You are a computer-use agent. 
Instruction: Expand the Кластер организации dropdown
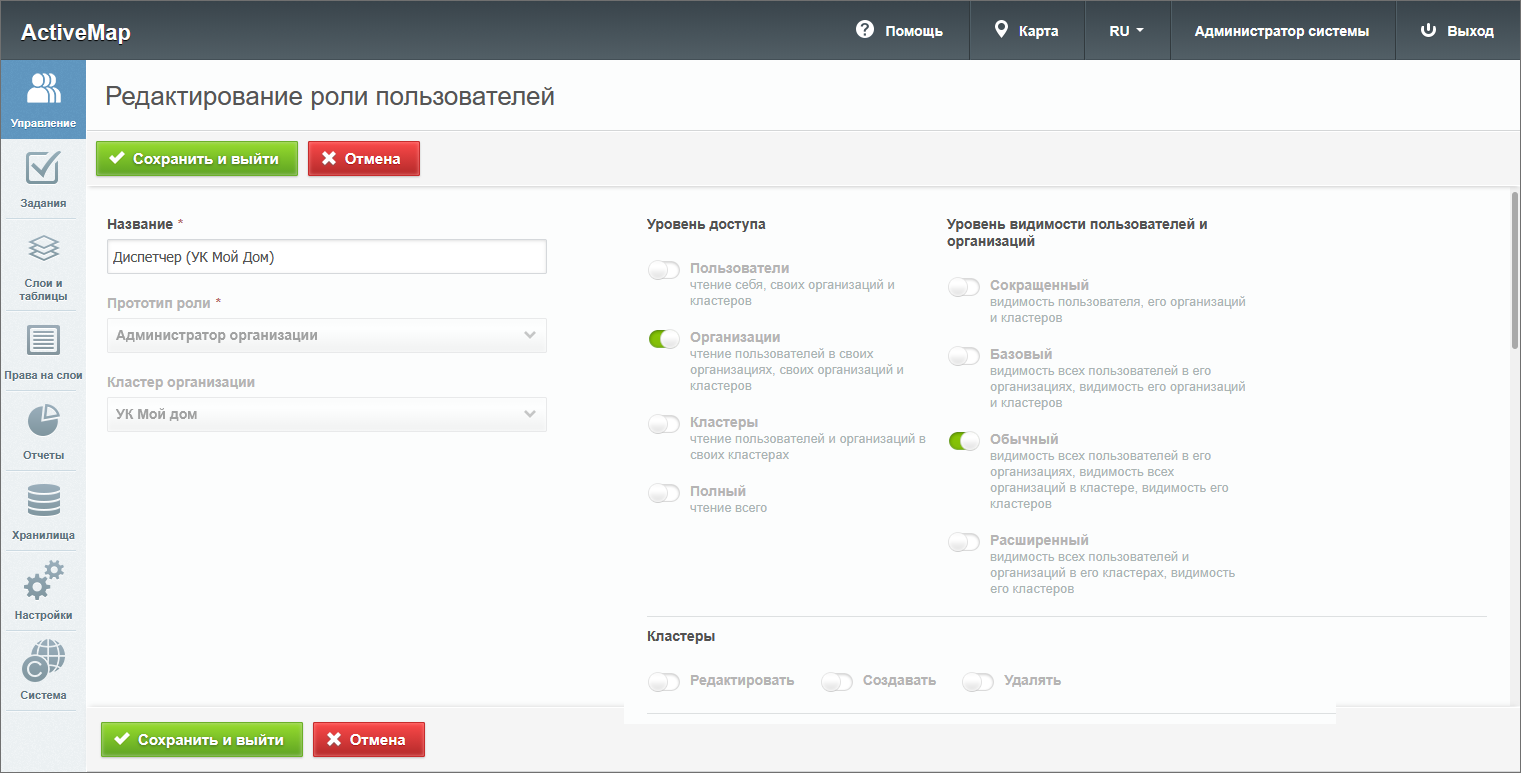tap(326, 415)
